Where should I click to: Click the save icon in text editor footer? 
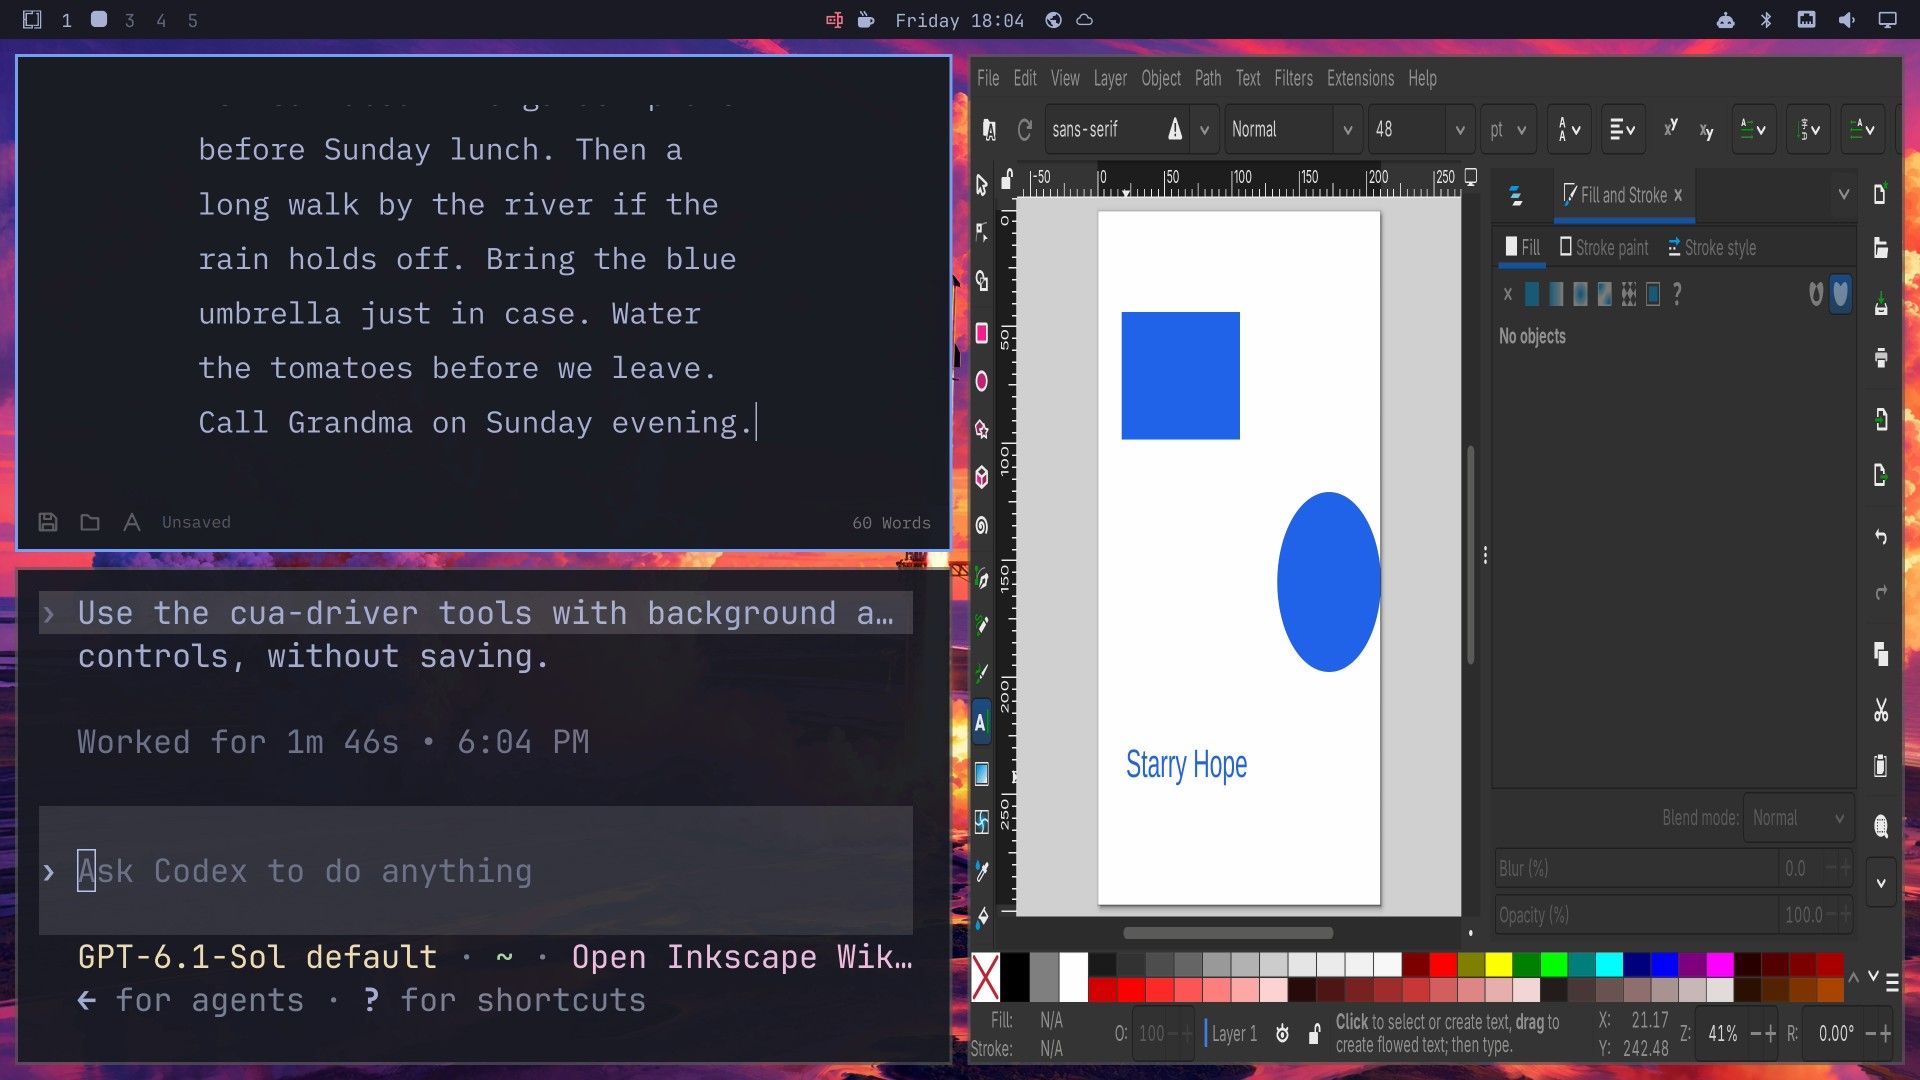point(48,522)
